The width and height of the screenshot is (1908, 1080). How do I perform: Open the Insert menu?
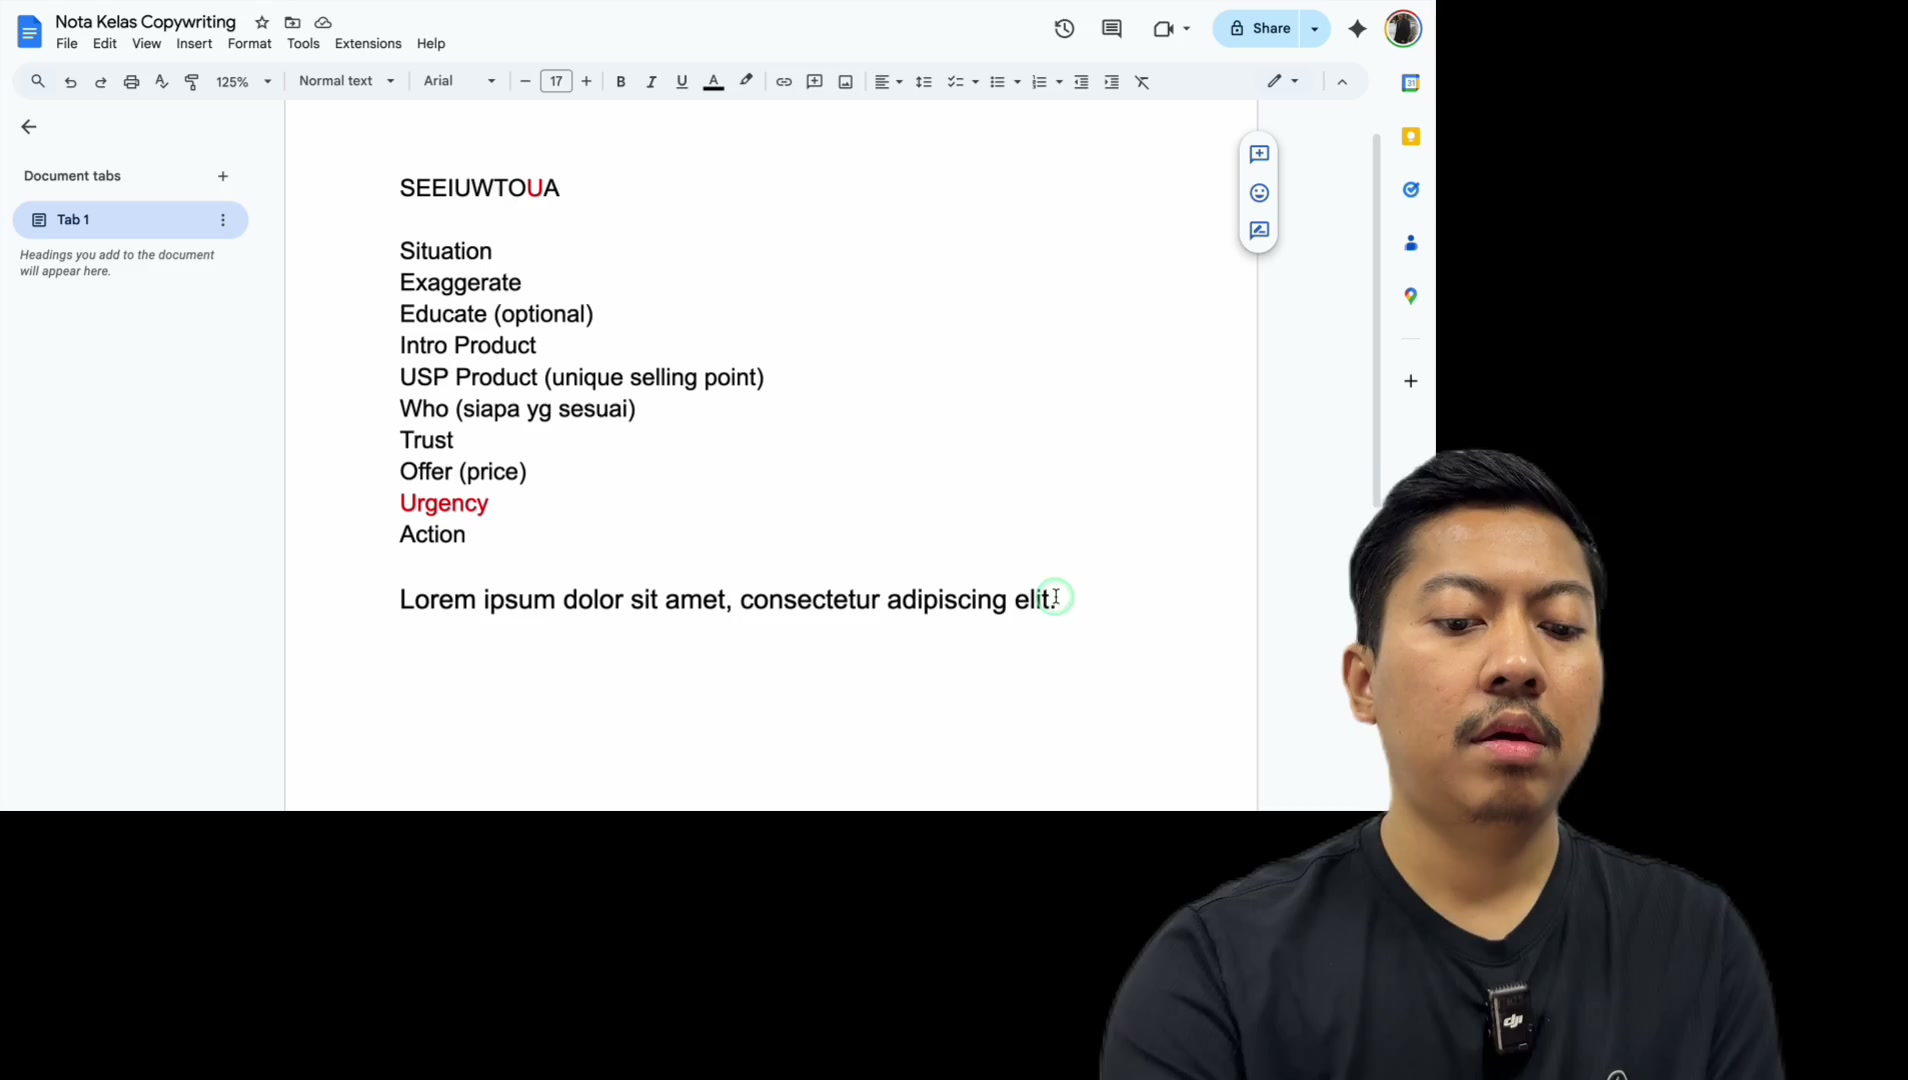click(x=194, y=44)
